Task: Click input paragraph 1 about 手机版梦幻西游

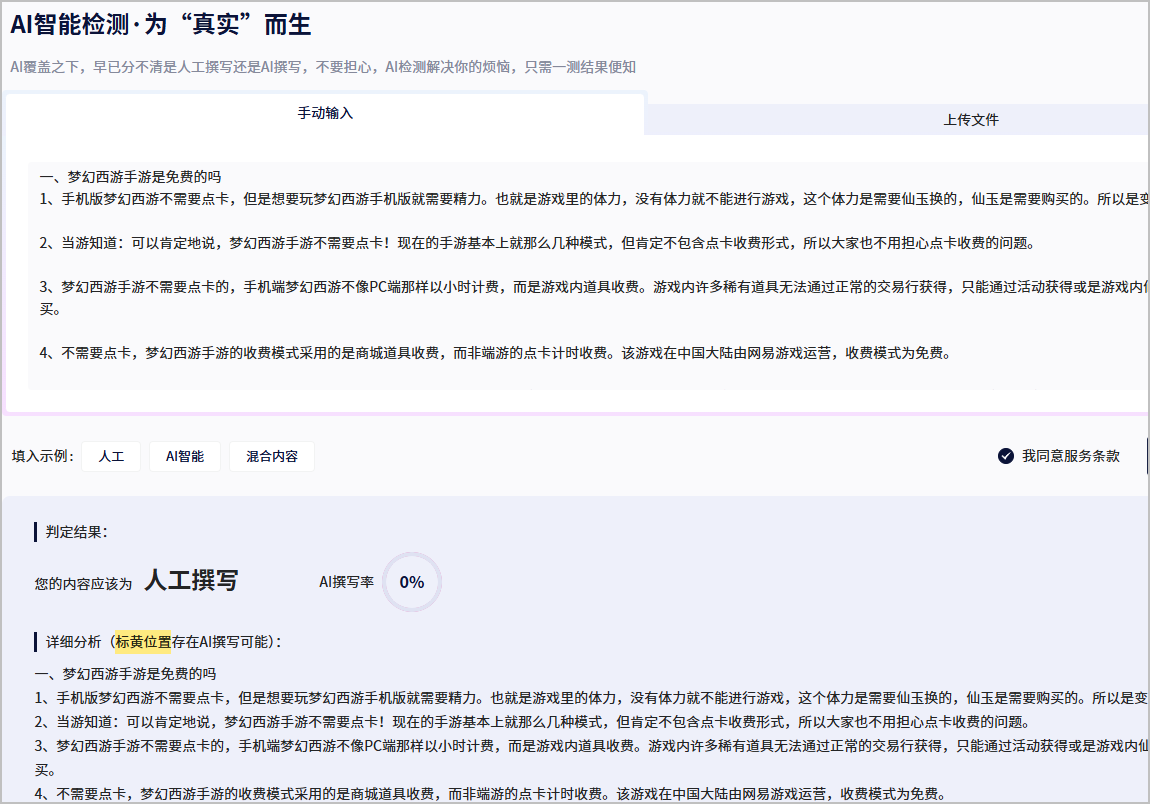Action: coord(400,198)
